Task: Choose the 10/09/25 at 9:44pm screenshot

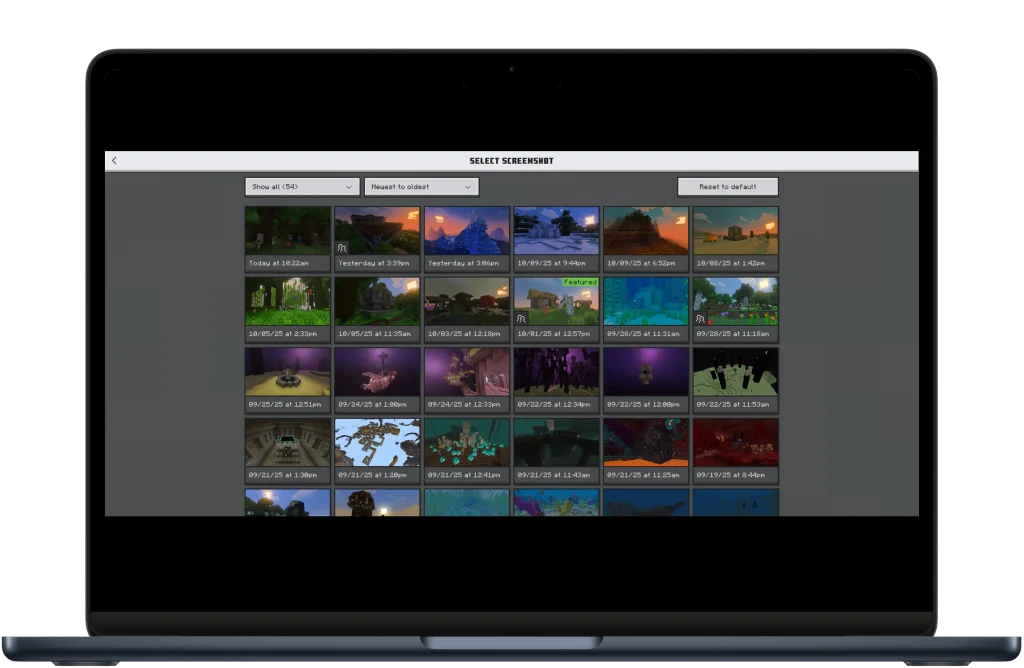Action: pyautogui.click(x=556, y=239)
